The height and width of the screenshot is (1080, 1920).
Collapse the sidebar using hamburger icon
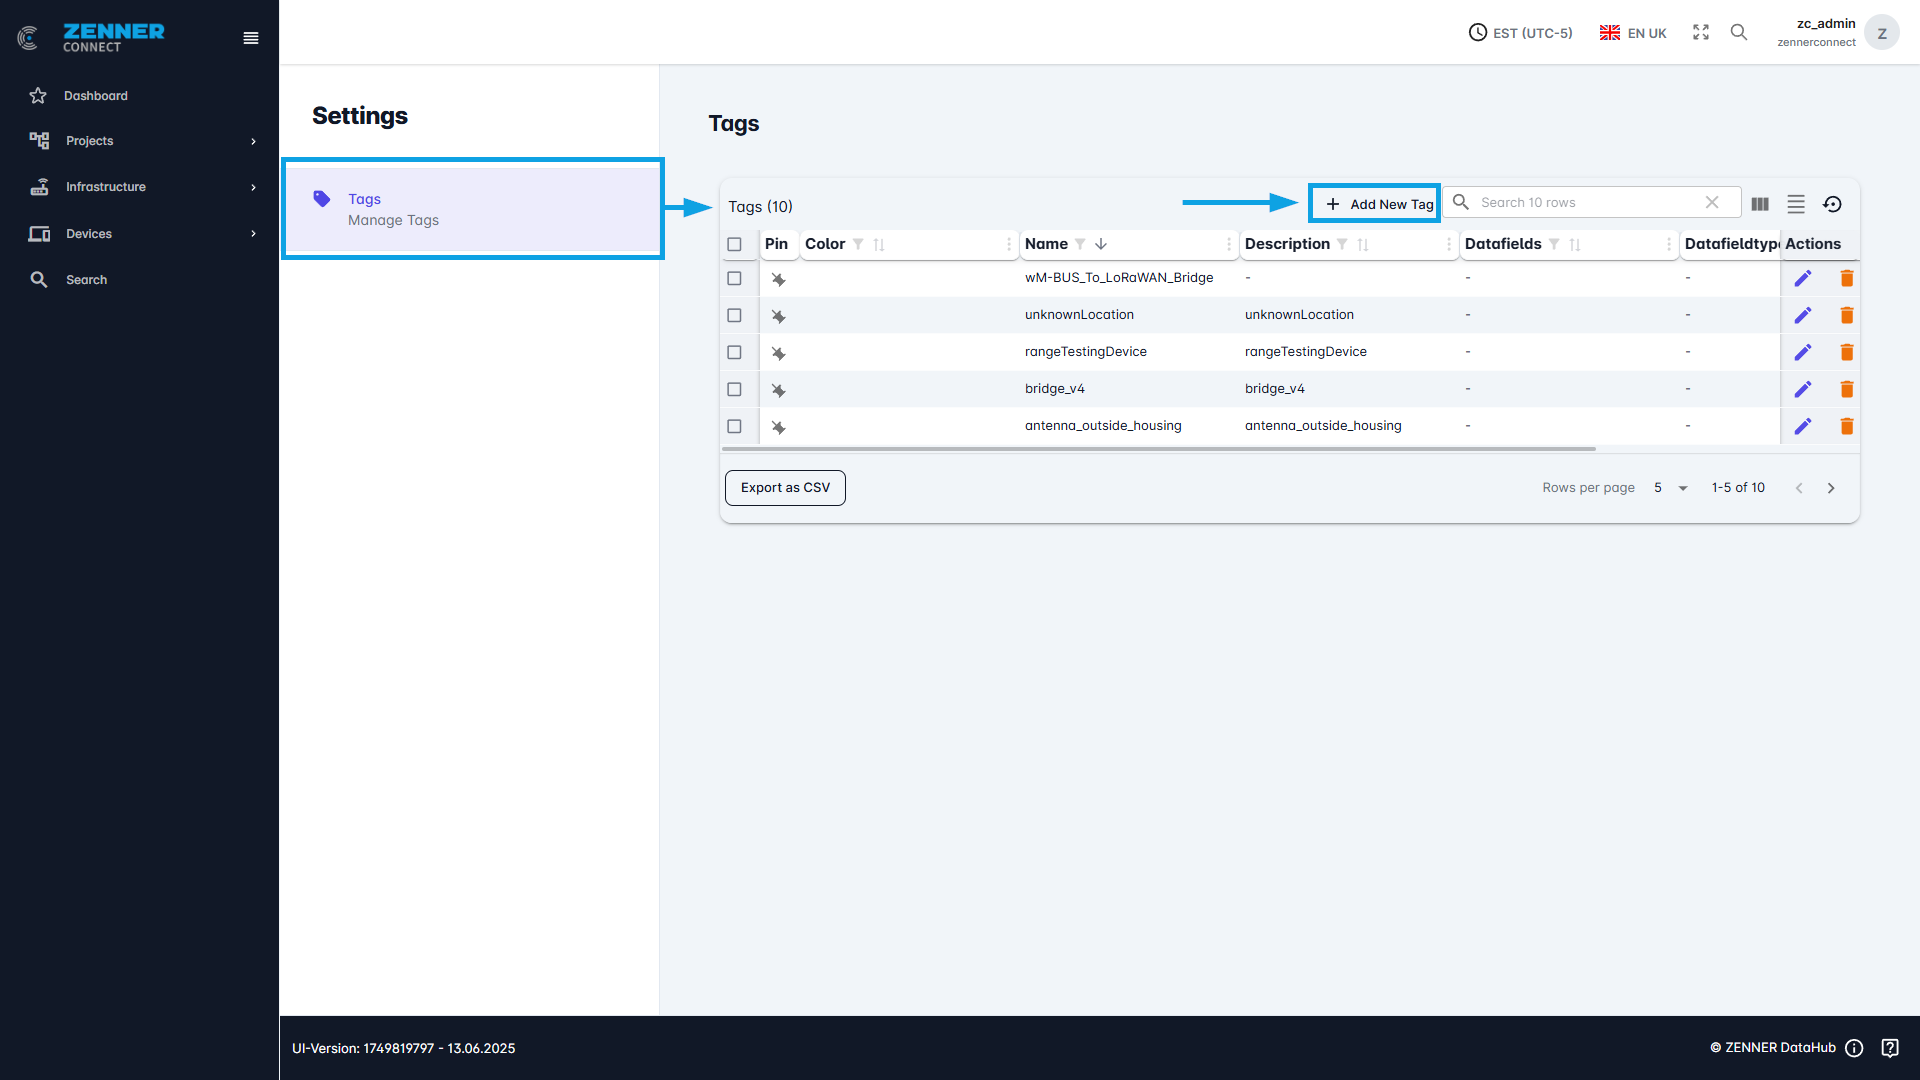click(250, 38)
